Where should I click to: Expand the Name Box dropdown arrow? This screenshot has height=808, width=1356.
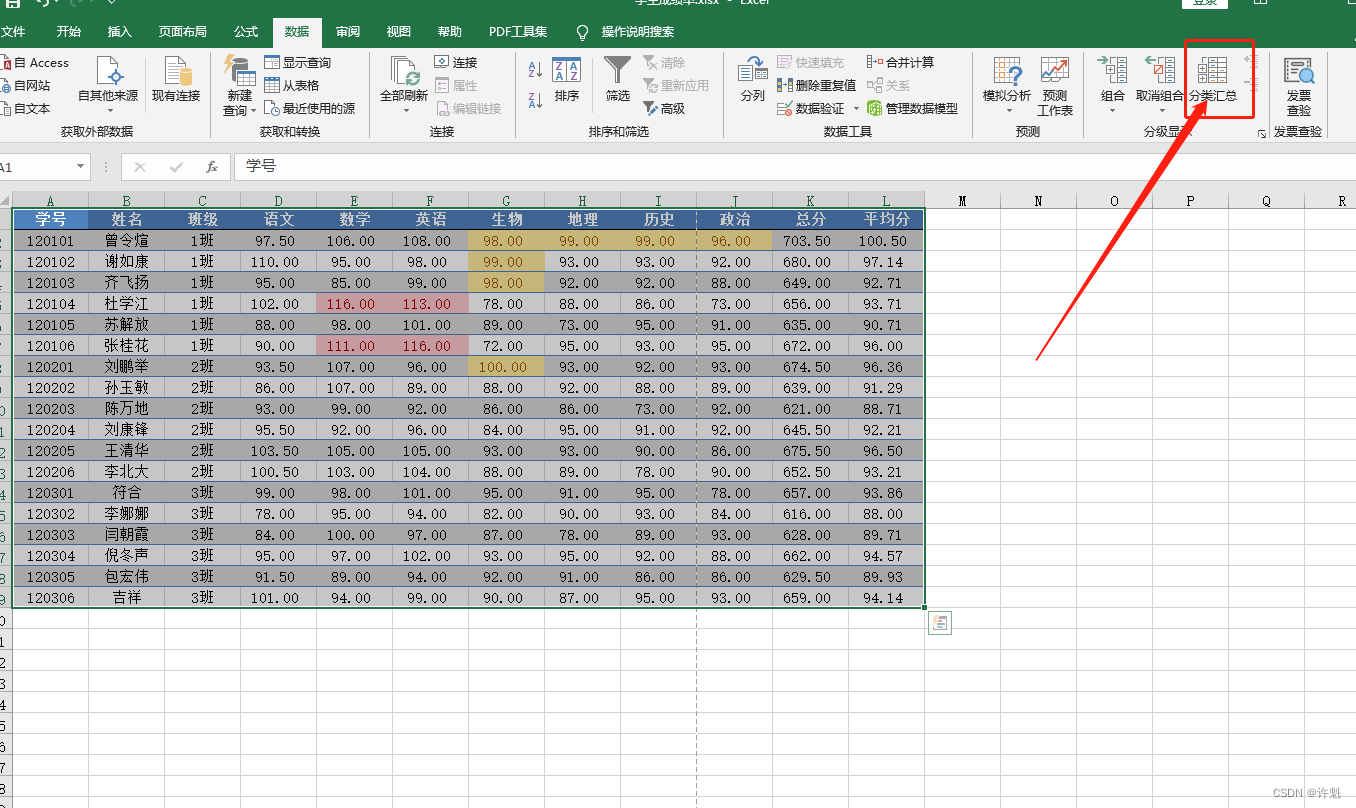(x=81, y=166)
